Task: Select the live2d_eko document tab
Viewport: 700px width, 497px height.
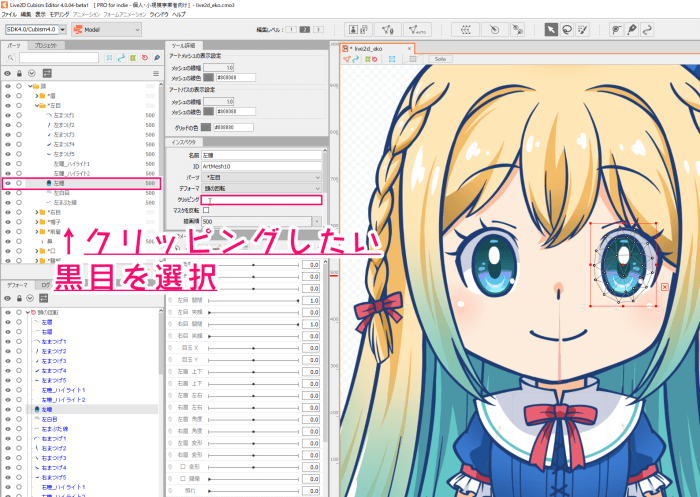Action: 376,48
